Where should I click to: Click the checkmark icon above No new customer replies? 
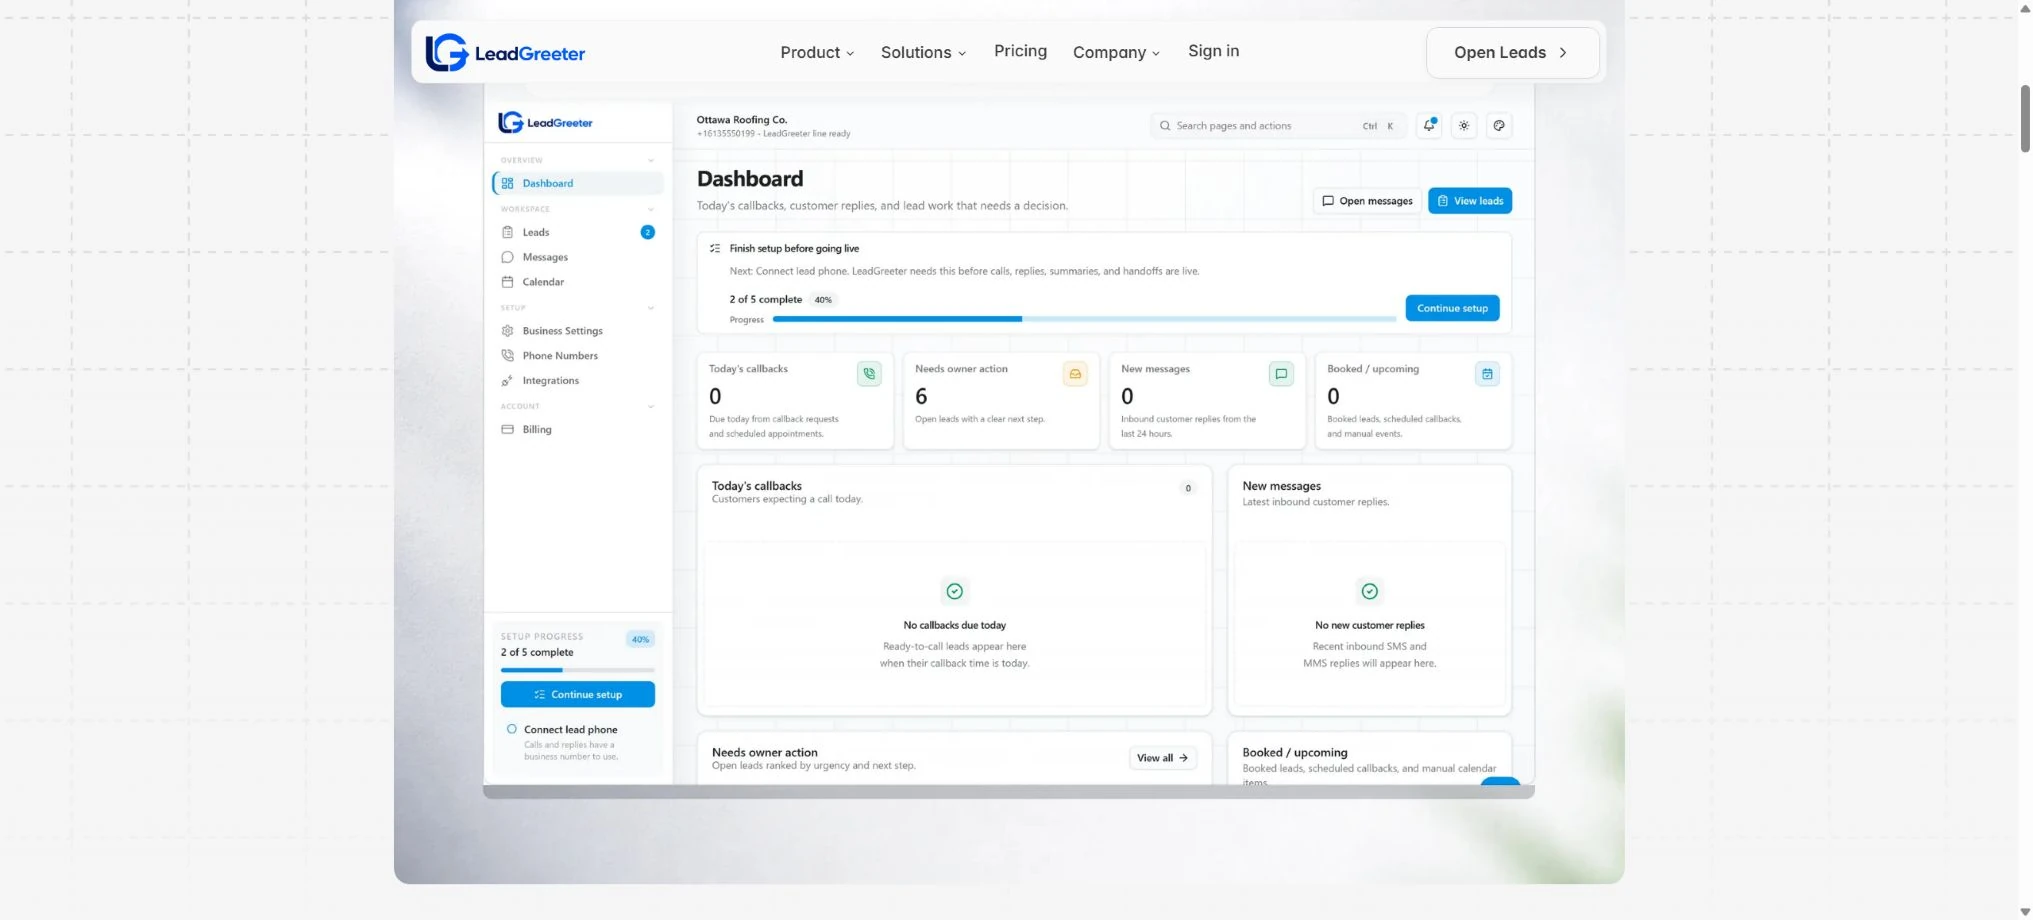tap(1369, 591)
